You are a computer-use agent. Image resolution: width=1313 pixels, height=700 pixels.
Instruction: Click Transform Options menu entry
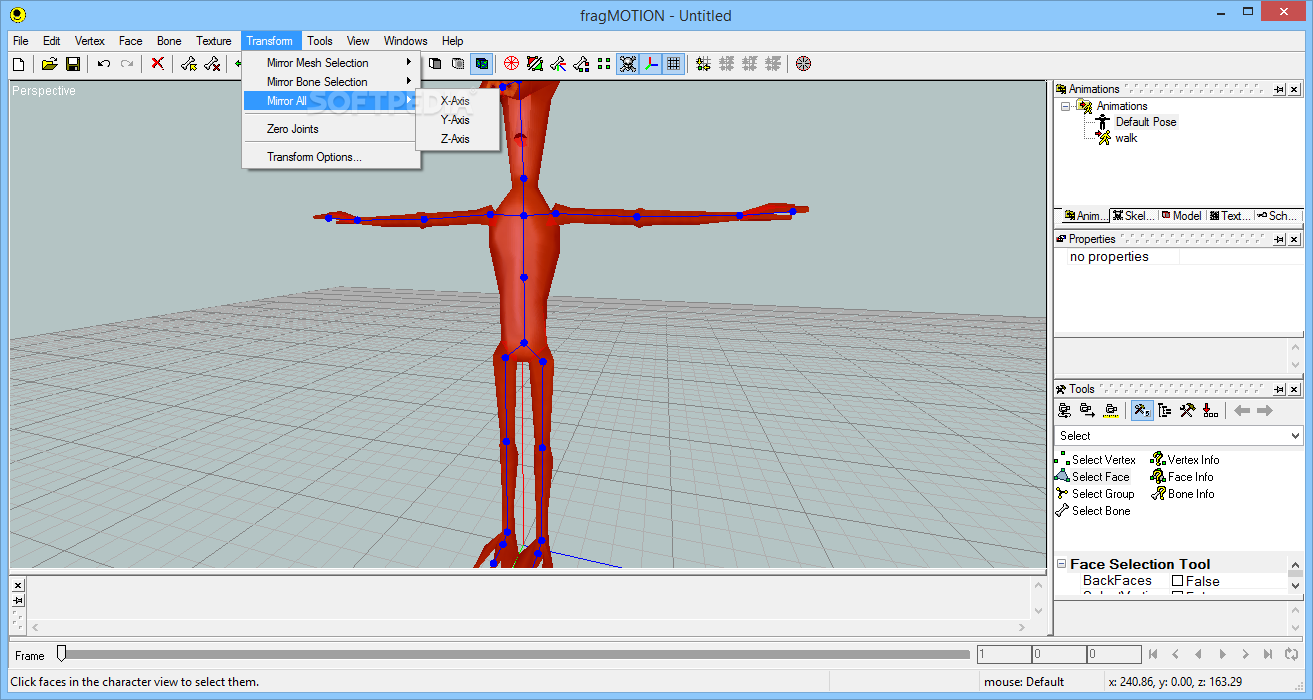(x=314, y=157)
